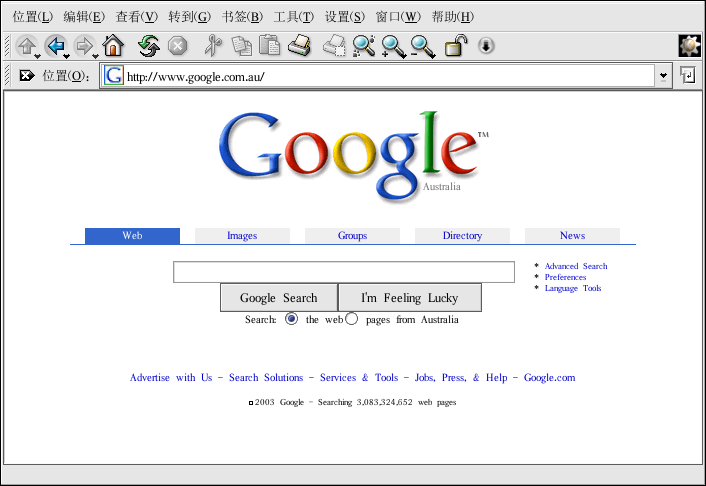Open the Language Tools link

[573, 288]
